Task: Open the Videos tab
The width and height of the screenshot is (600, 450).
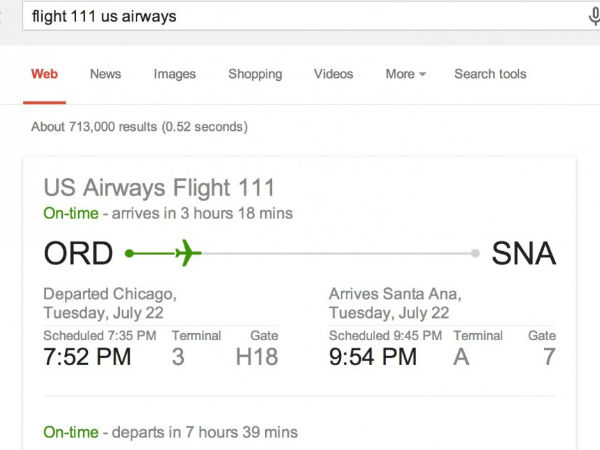Action: coord(333,74)
